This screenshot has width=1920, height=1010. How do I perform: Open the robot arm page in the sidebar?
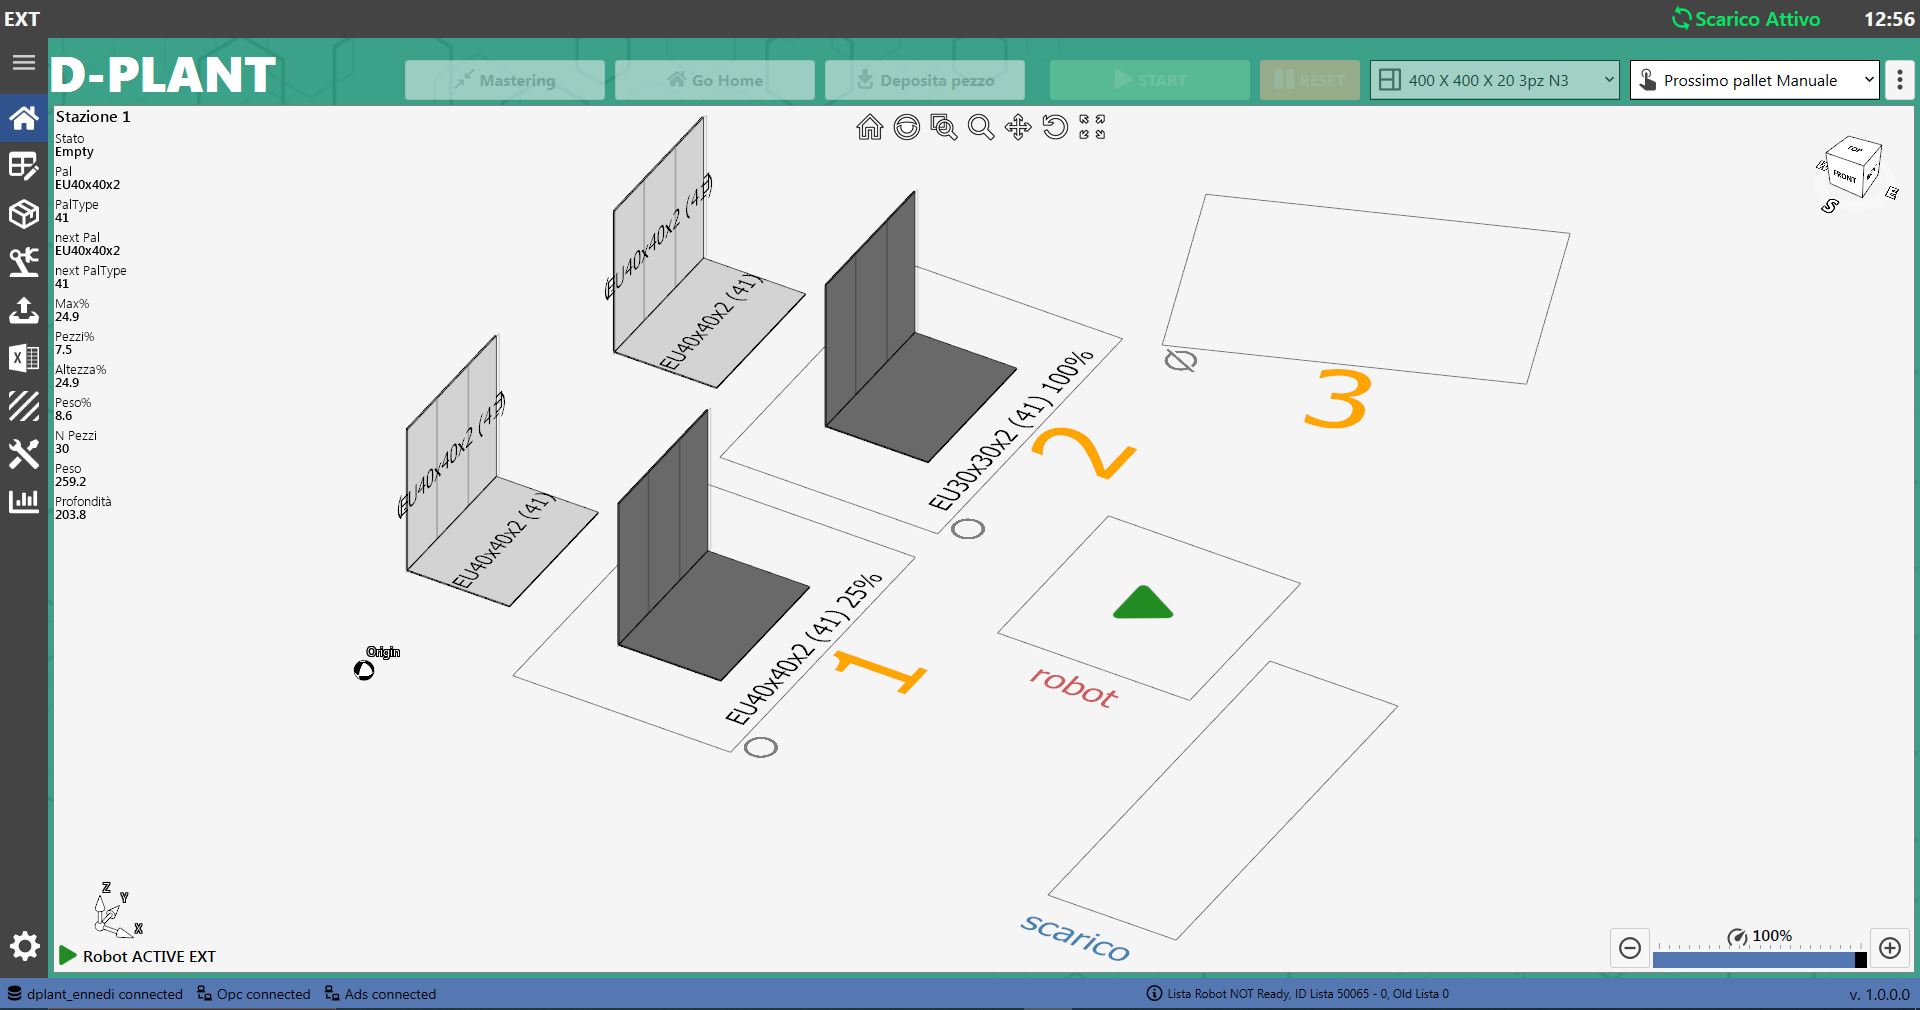click(23, 262)
